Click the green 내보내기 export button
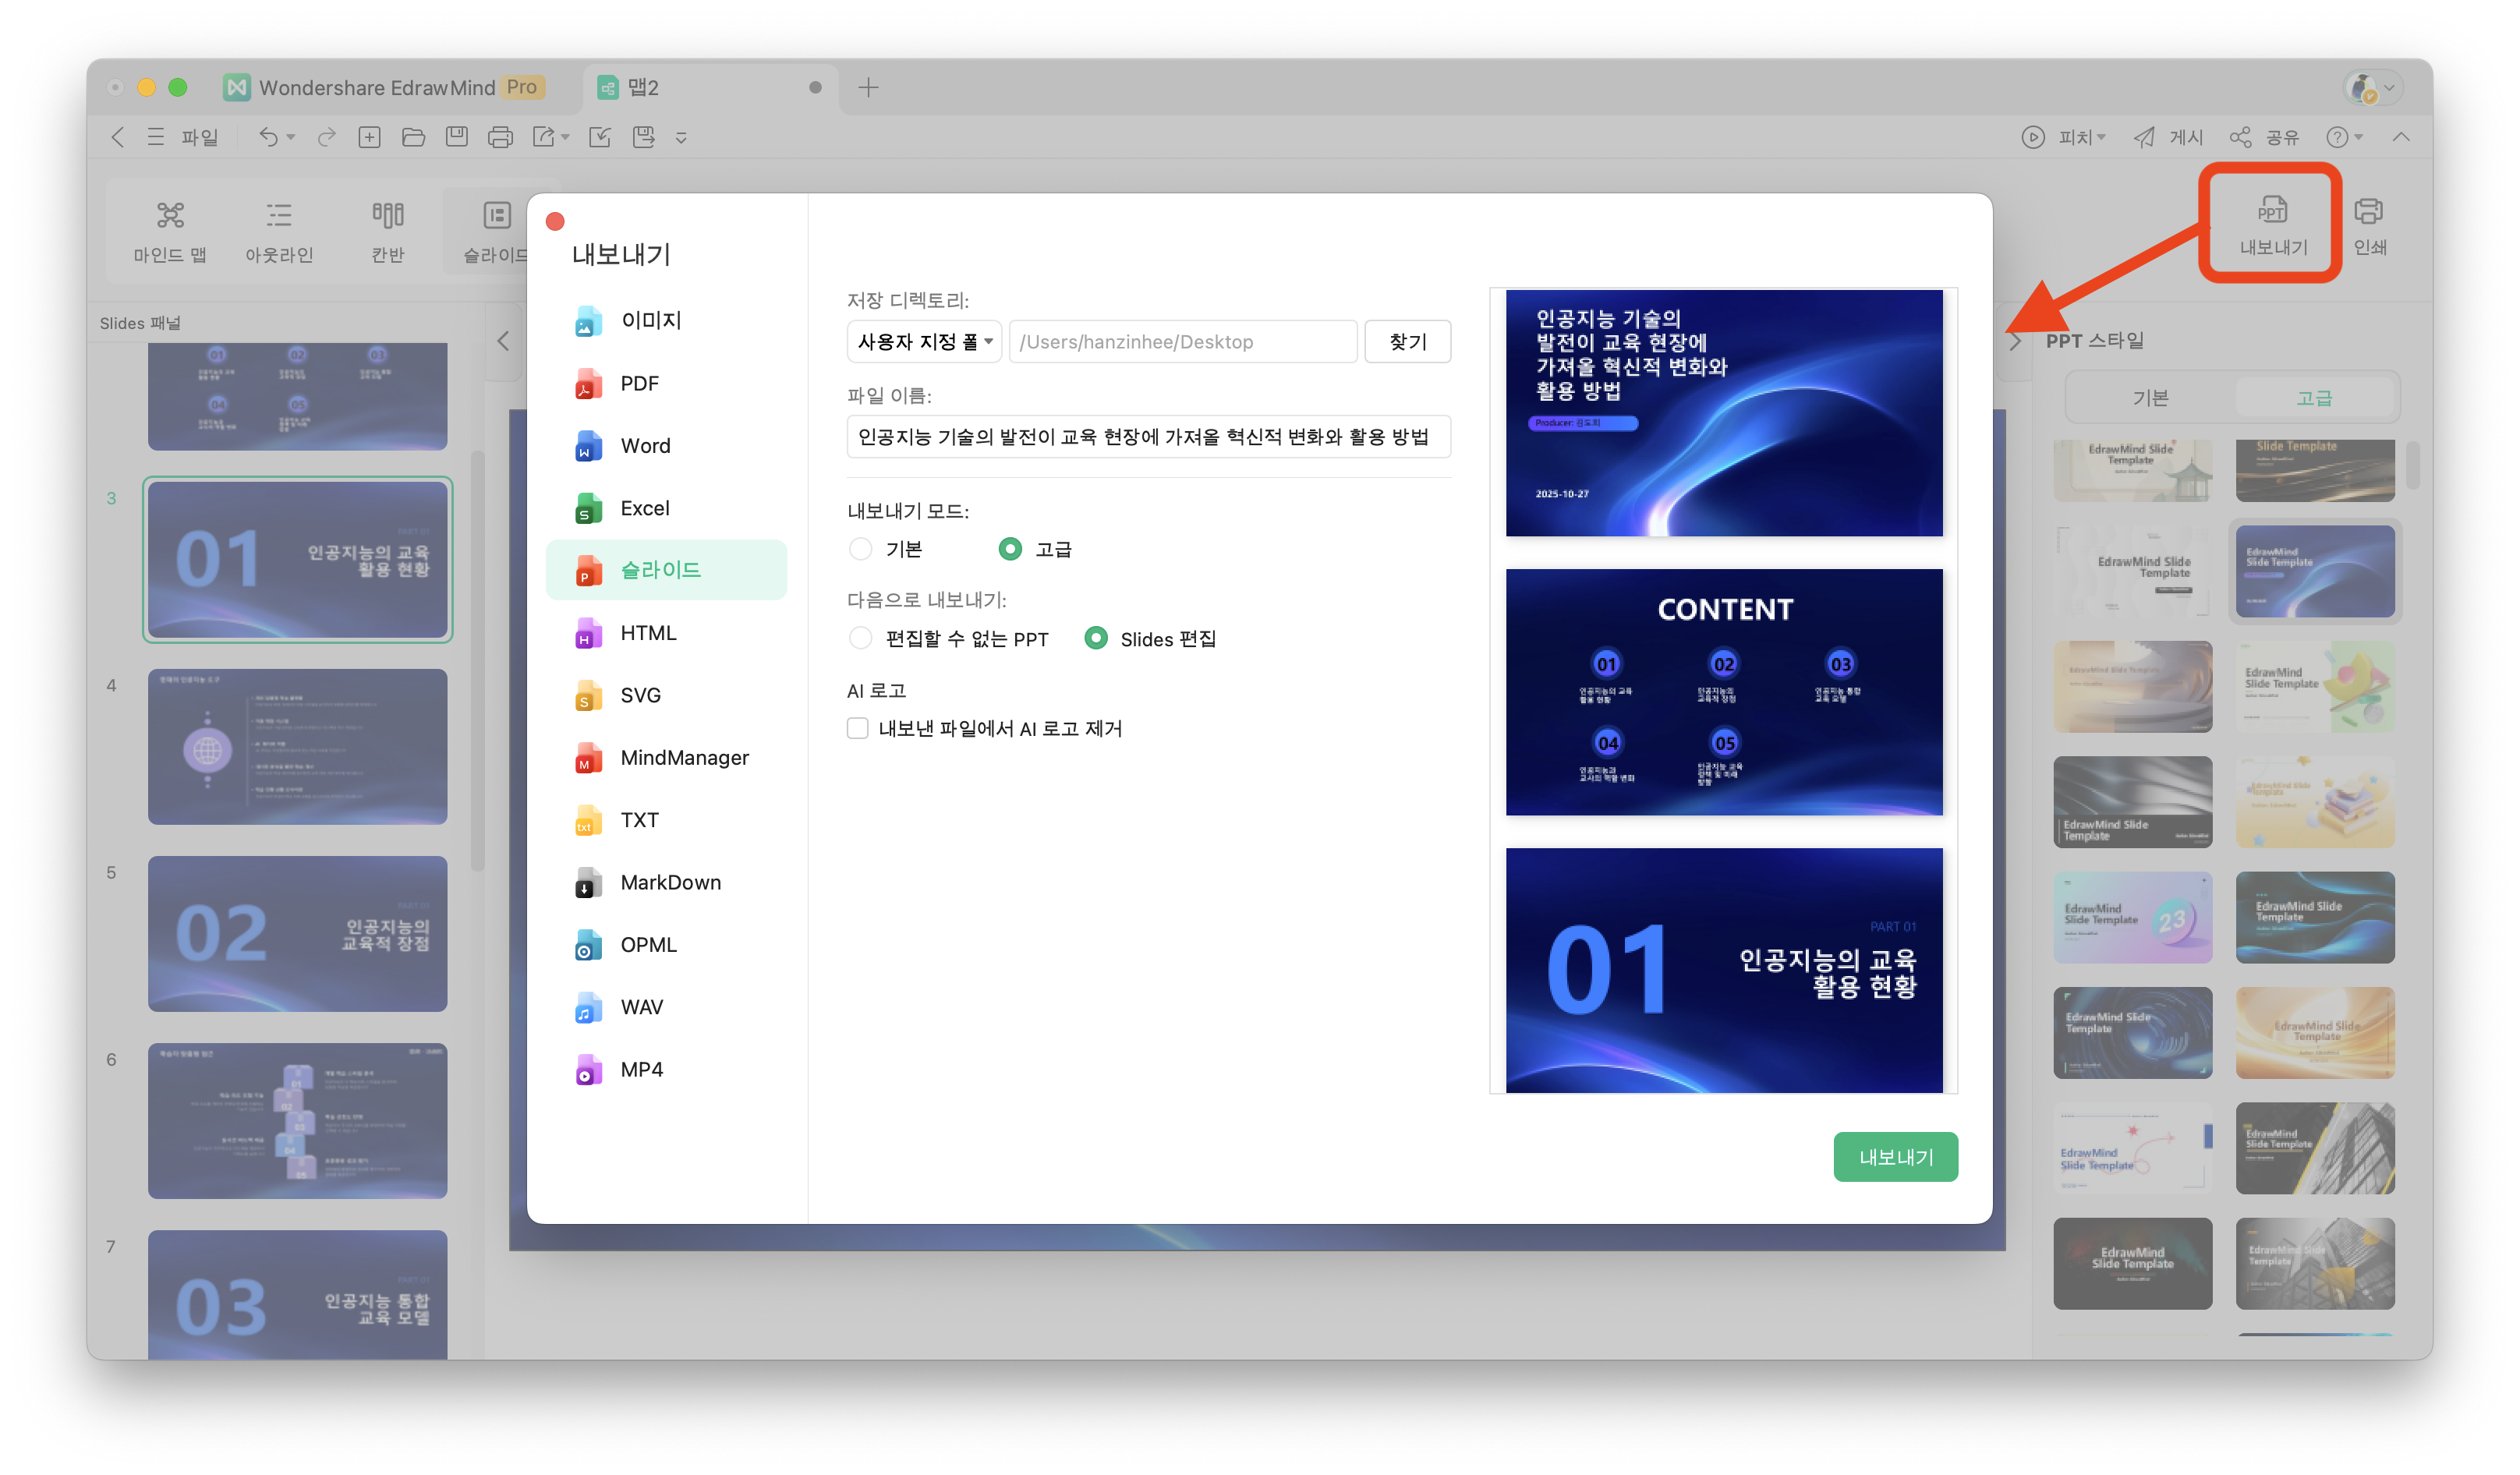The image size is (2520, 1475). pos(1895,1157)
